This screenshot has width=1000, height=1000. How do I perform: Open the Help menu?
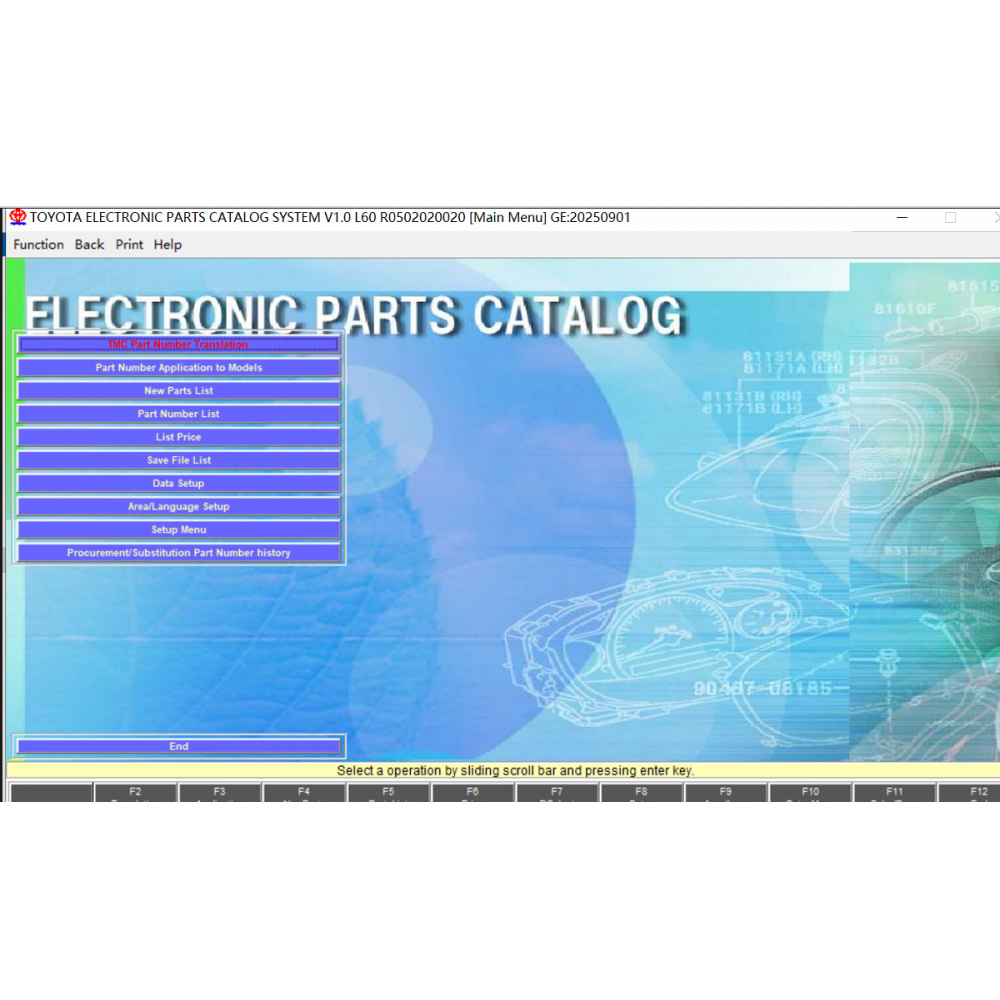[x=168, y=245]
